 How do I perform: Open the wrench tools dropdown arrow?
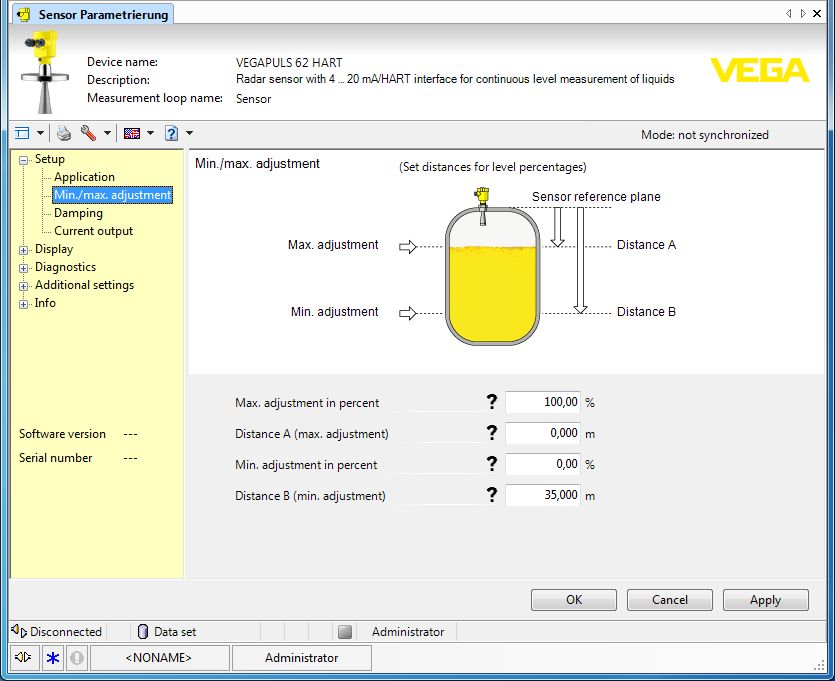[108, 133]
